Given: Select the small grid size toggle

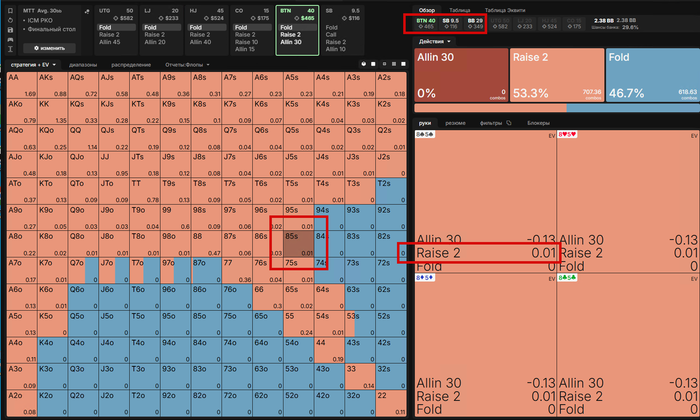Looking at the screenshot, I should tap(384, 64).
